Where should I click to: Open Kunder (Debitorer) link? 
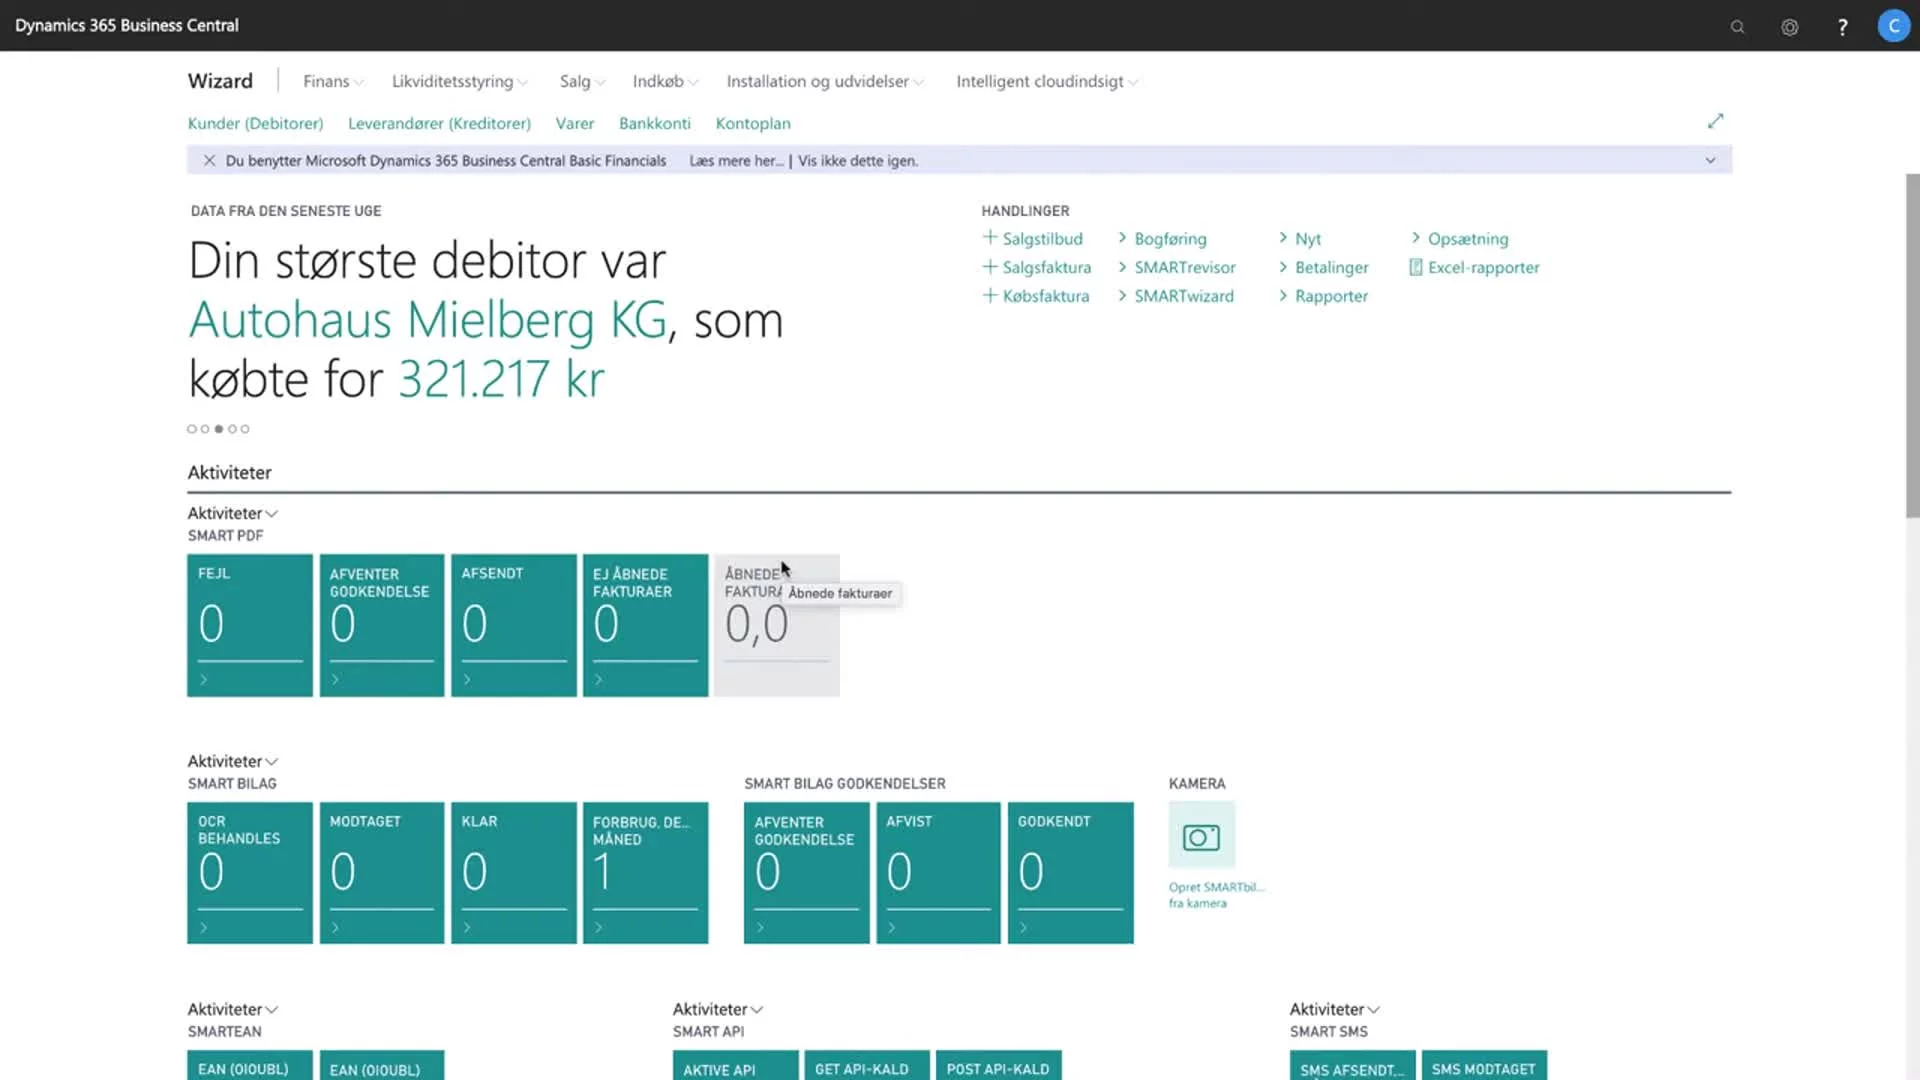pos(255,123)
